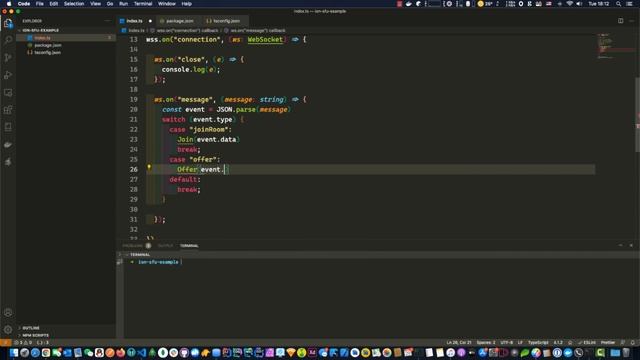
Task: Open Manage gear in activity bar
Action: click(8, 329)
